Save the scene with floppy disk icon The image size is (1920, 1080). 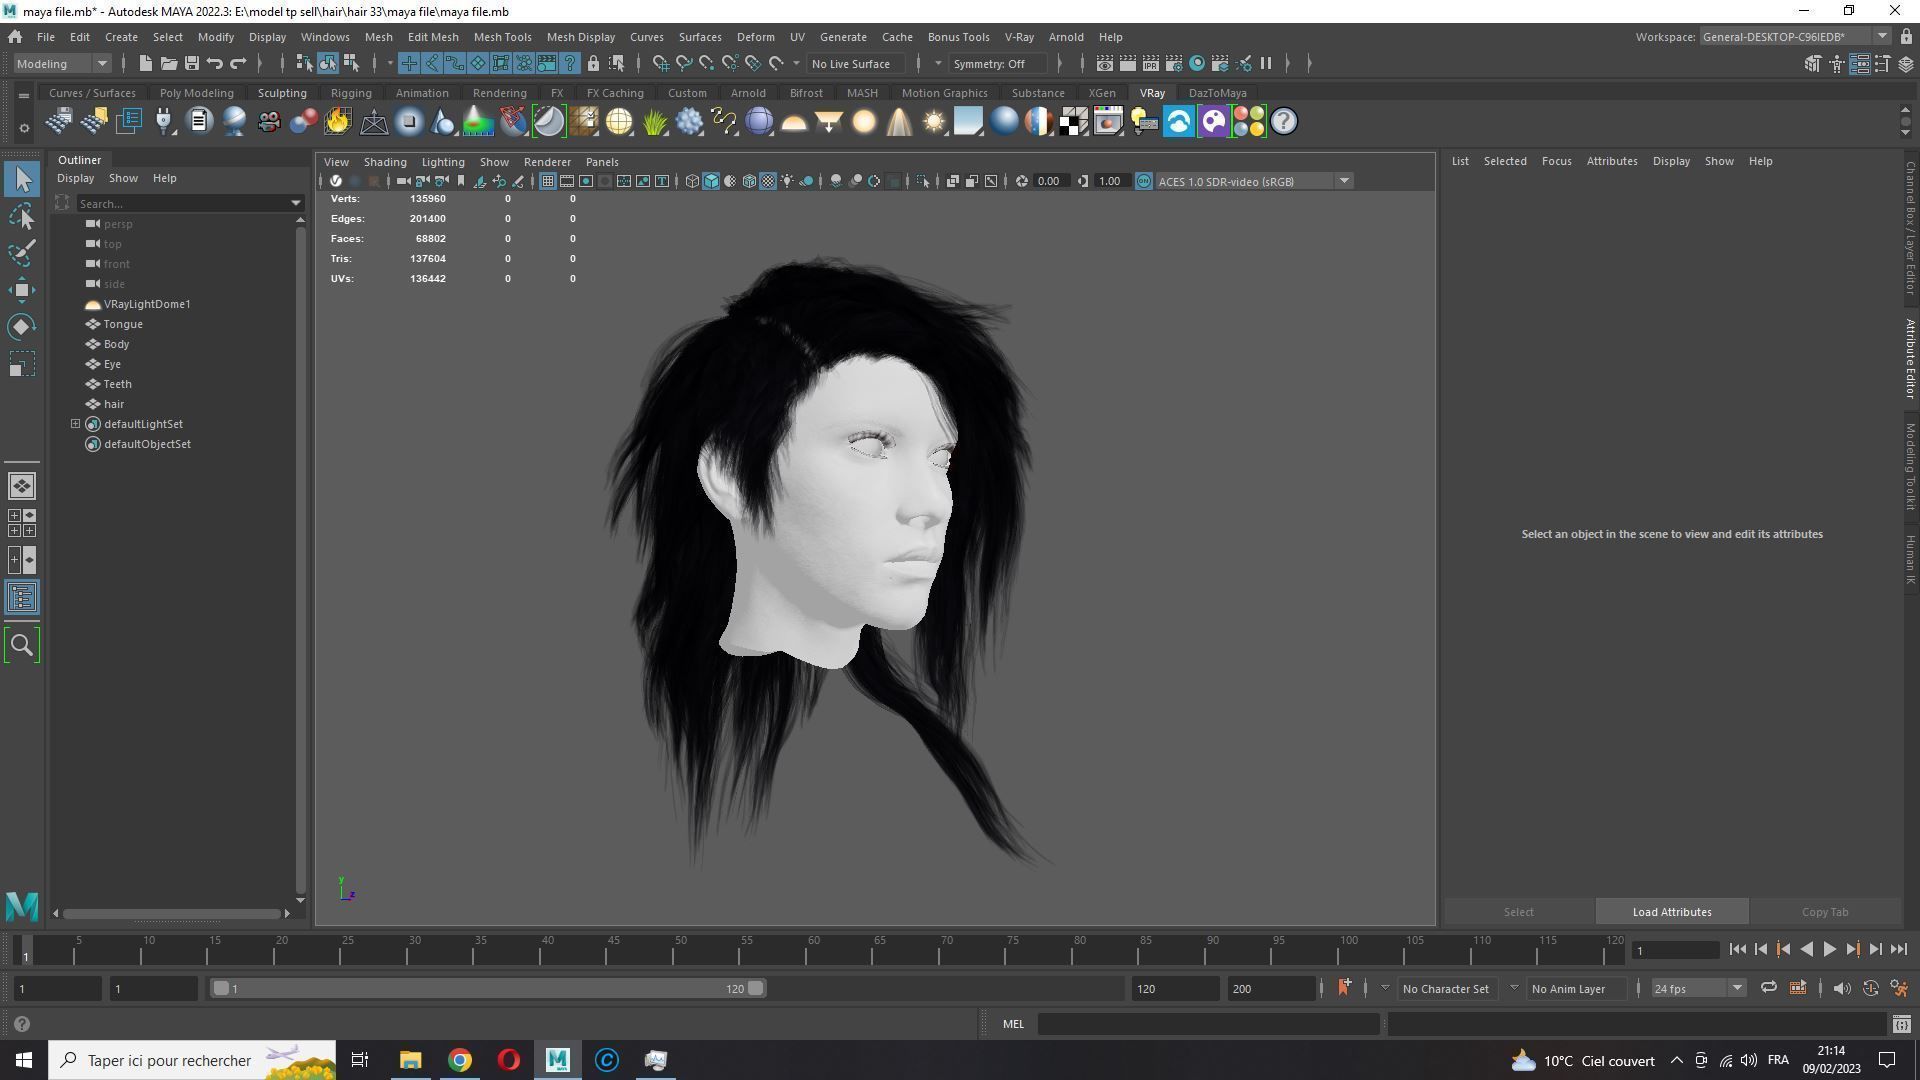click(x=191, y=63)
